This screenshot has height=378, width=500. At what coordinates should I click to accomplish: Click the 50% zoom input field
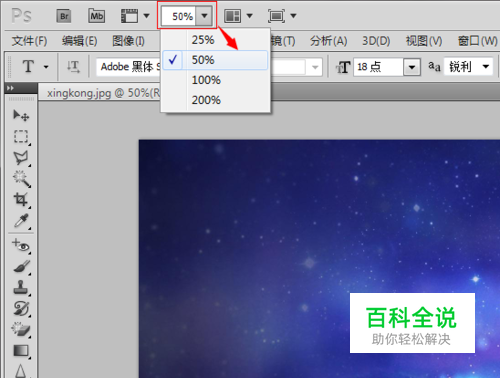coord(179,16)
